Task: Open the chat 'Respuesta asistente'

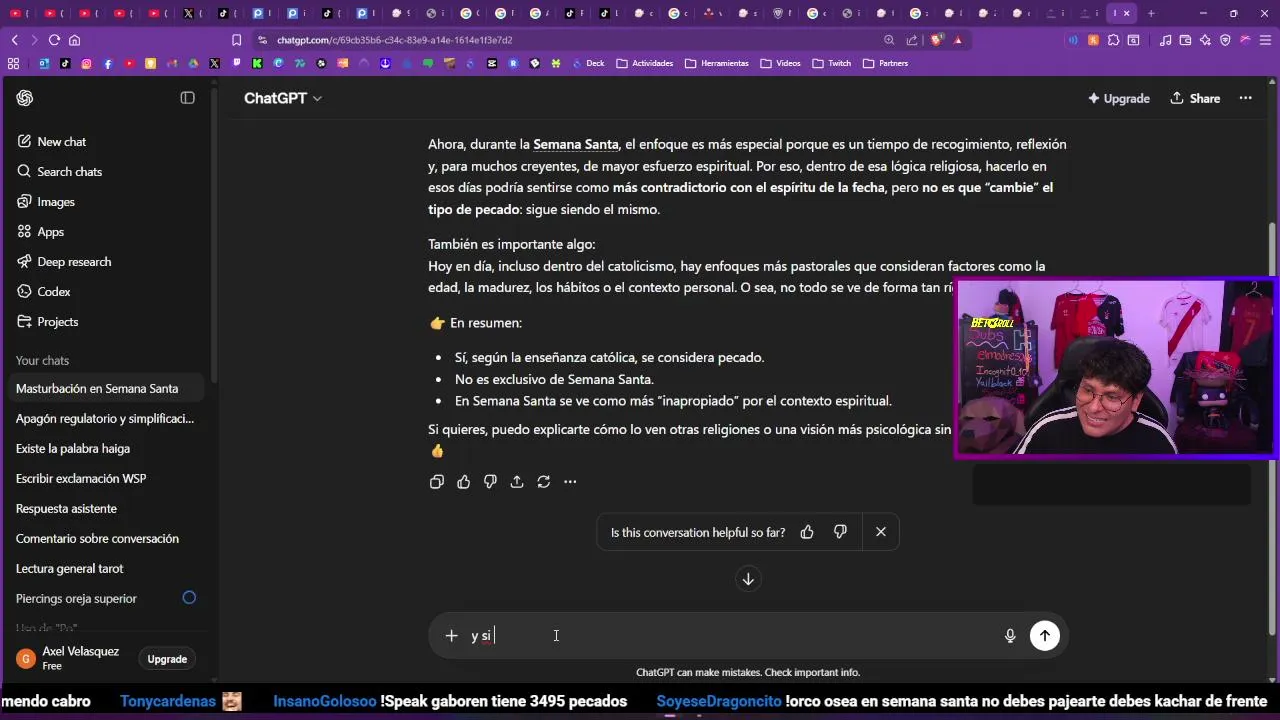Action: coord(106,509)
